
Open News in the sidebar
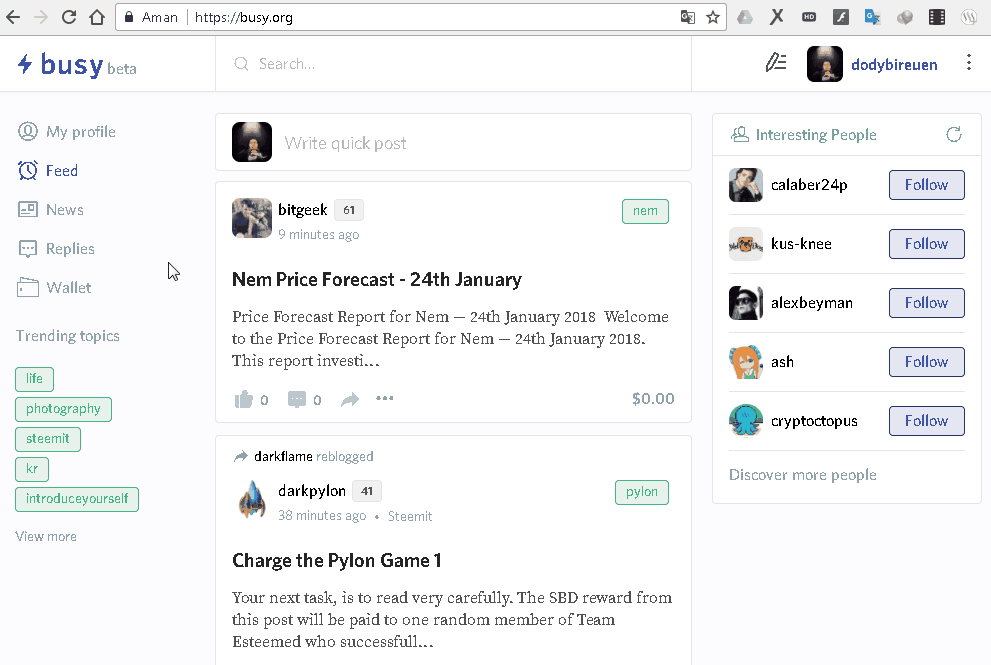click(x=51, y=210)
